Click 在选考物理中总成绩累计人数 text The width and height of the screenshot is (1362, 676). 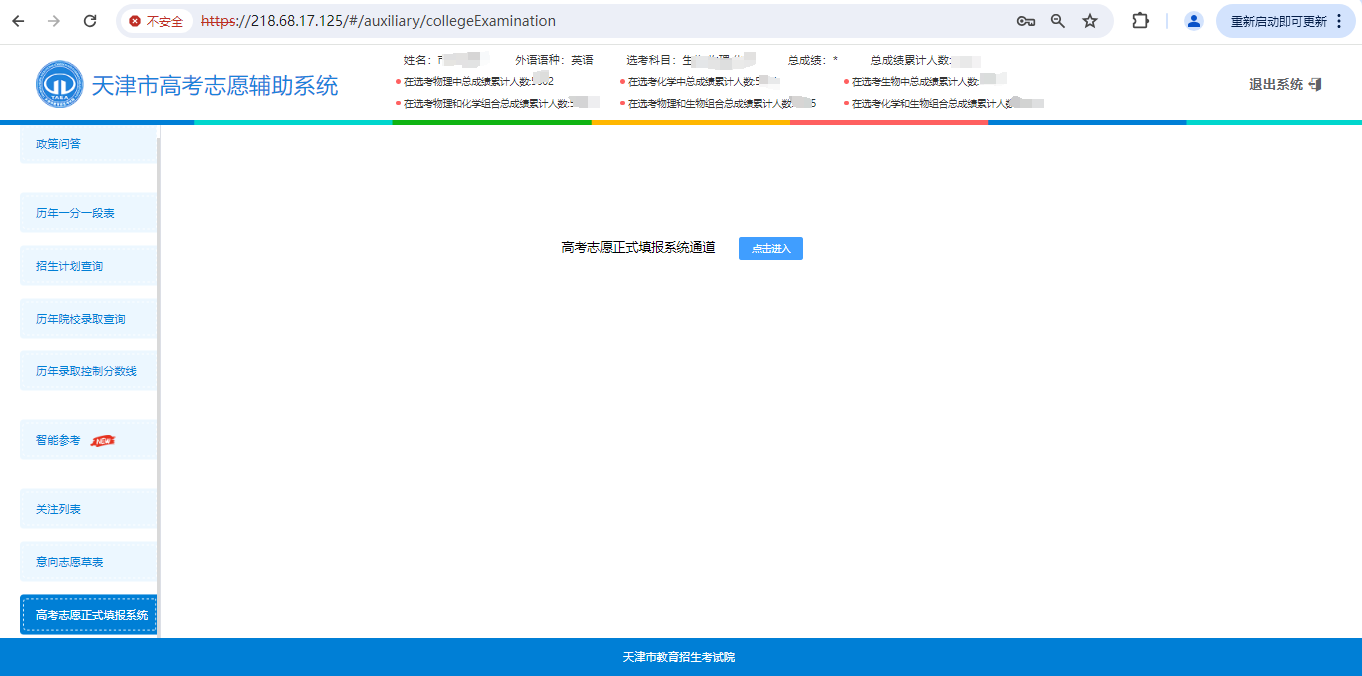pos(467,81)
